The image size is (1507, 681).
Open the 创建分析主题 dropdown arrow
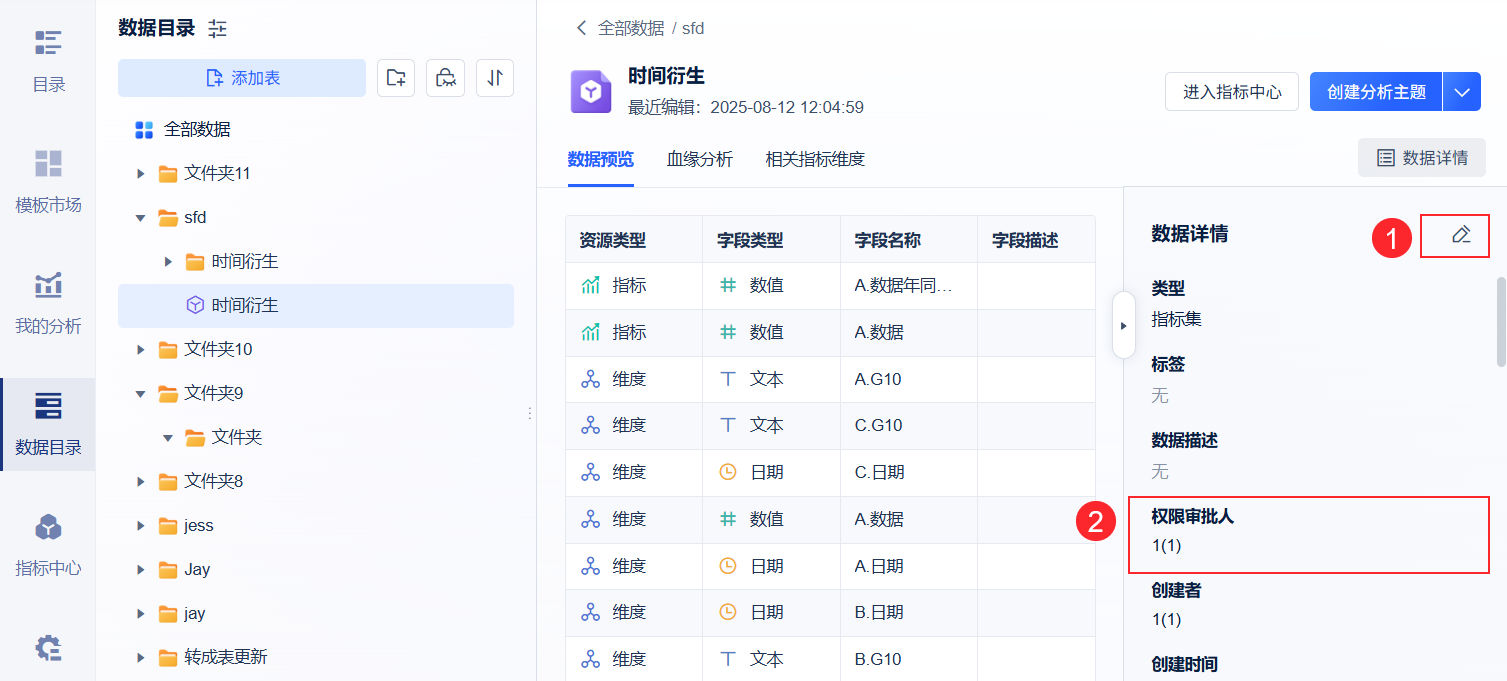tap(1461, 92)
